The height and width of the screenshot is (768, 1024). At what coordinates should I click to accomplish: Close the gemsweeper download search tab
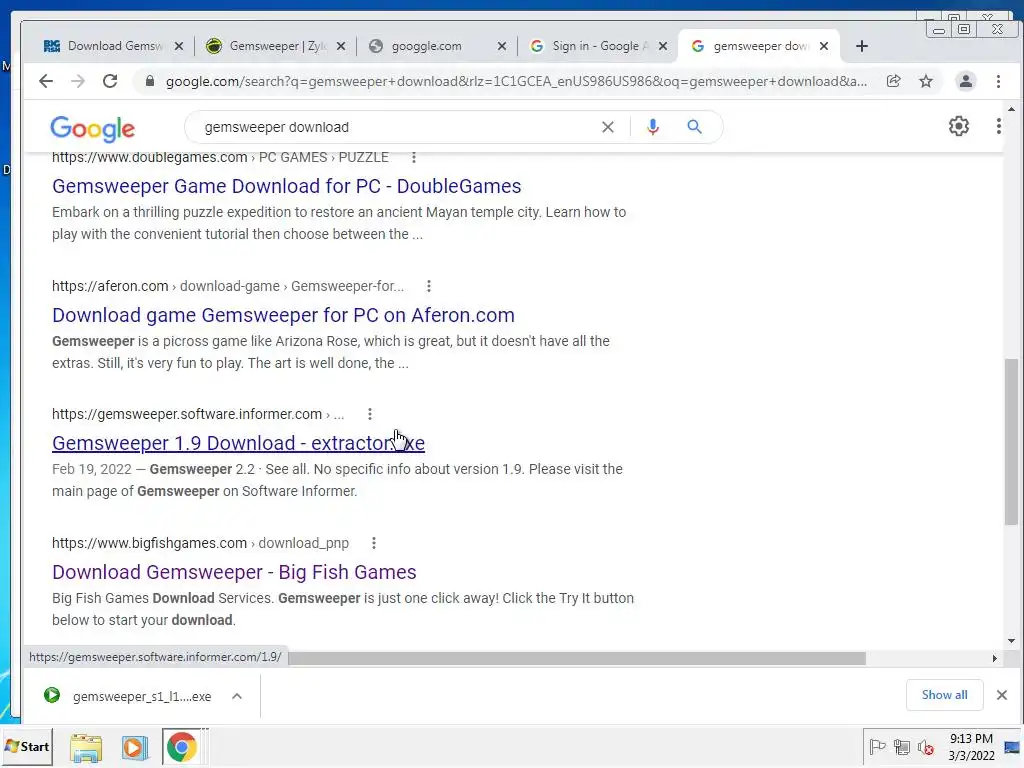[x=824, y=46]
